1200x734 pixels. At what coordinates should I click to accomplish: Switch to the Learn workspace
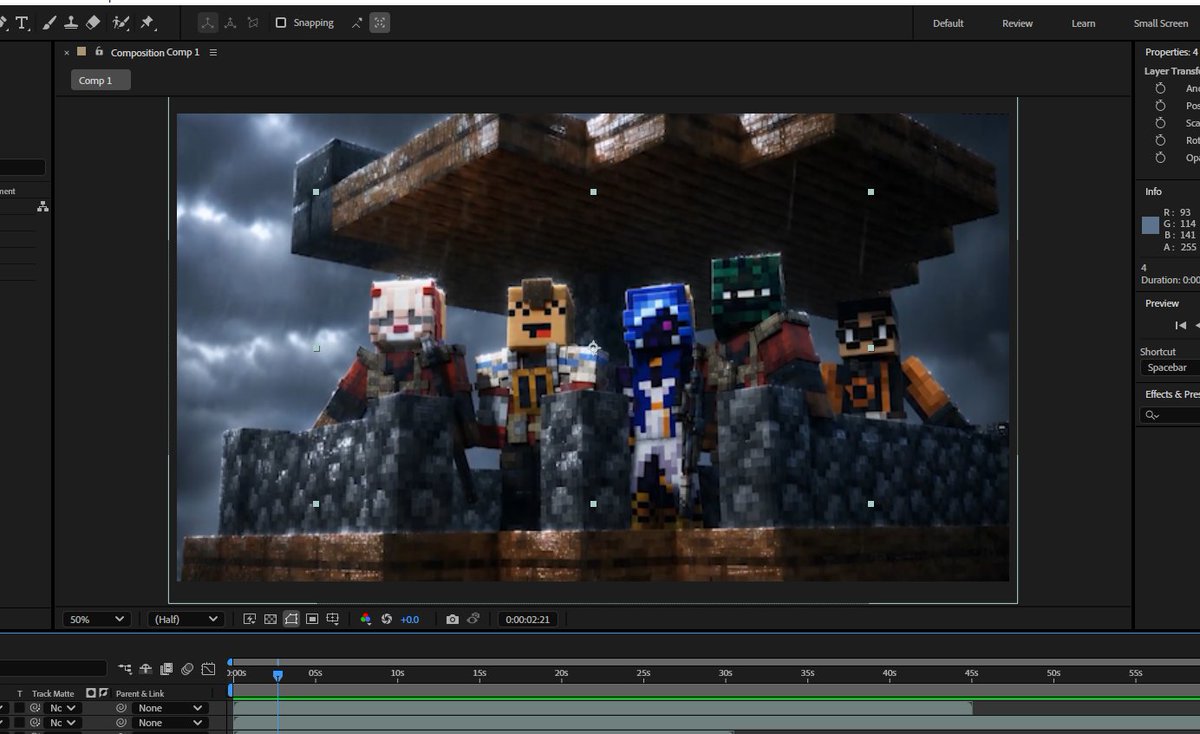click(x=1083, y=23)
